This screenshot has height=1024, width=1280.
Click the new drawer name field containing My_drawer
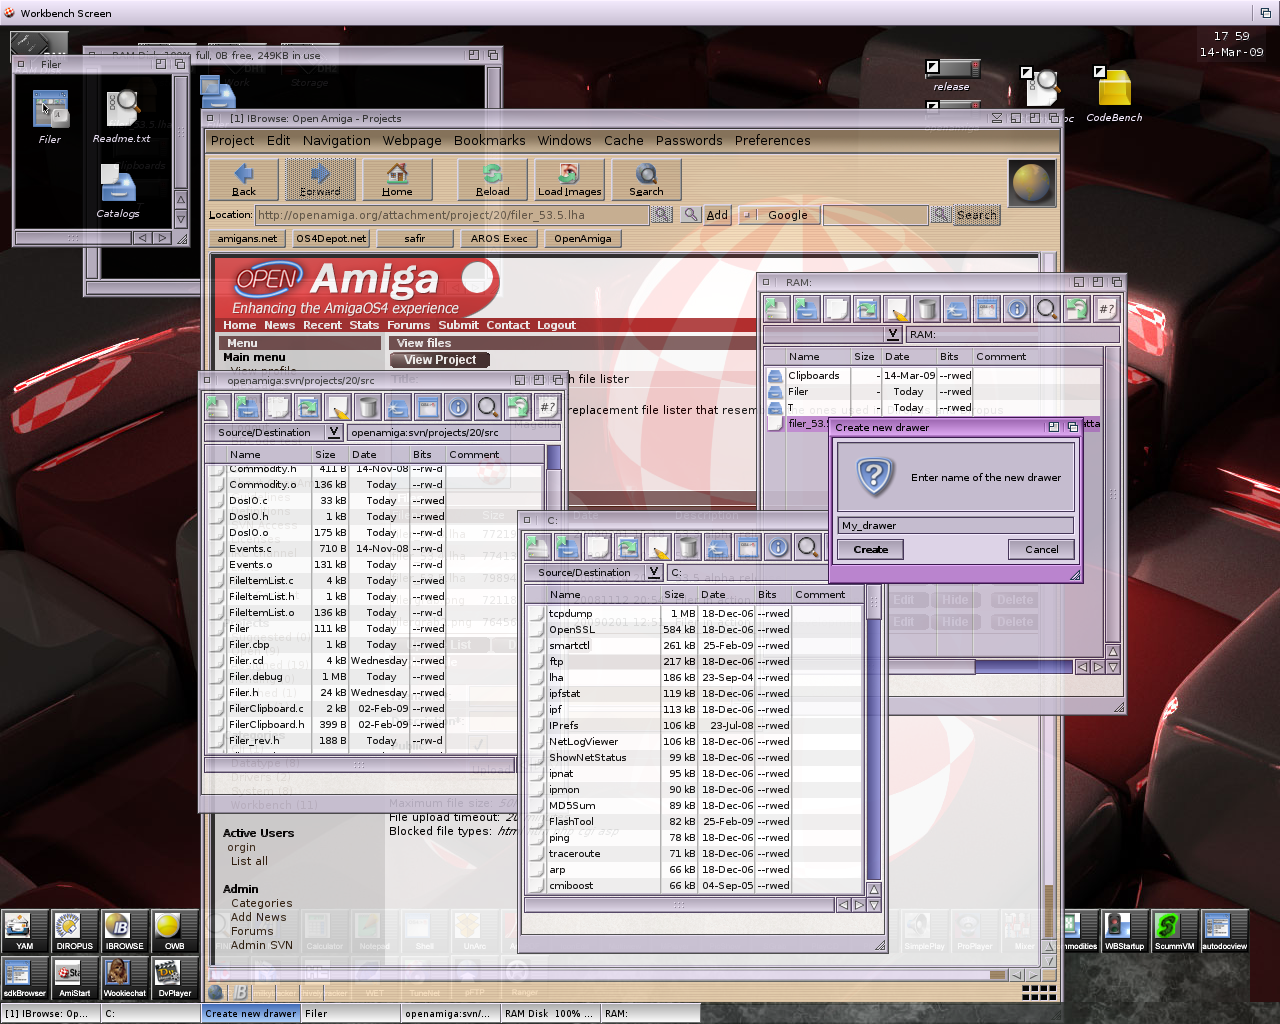point(955,525)
